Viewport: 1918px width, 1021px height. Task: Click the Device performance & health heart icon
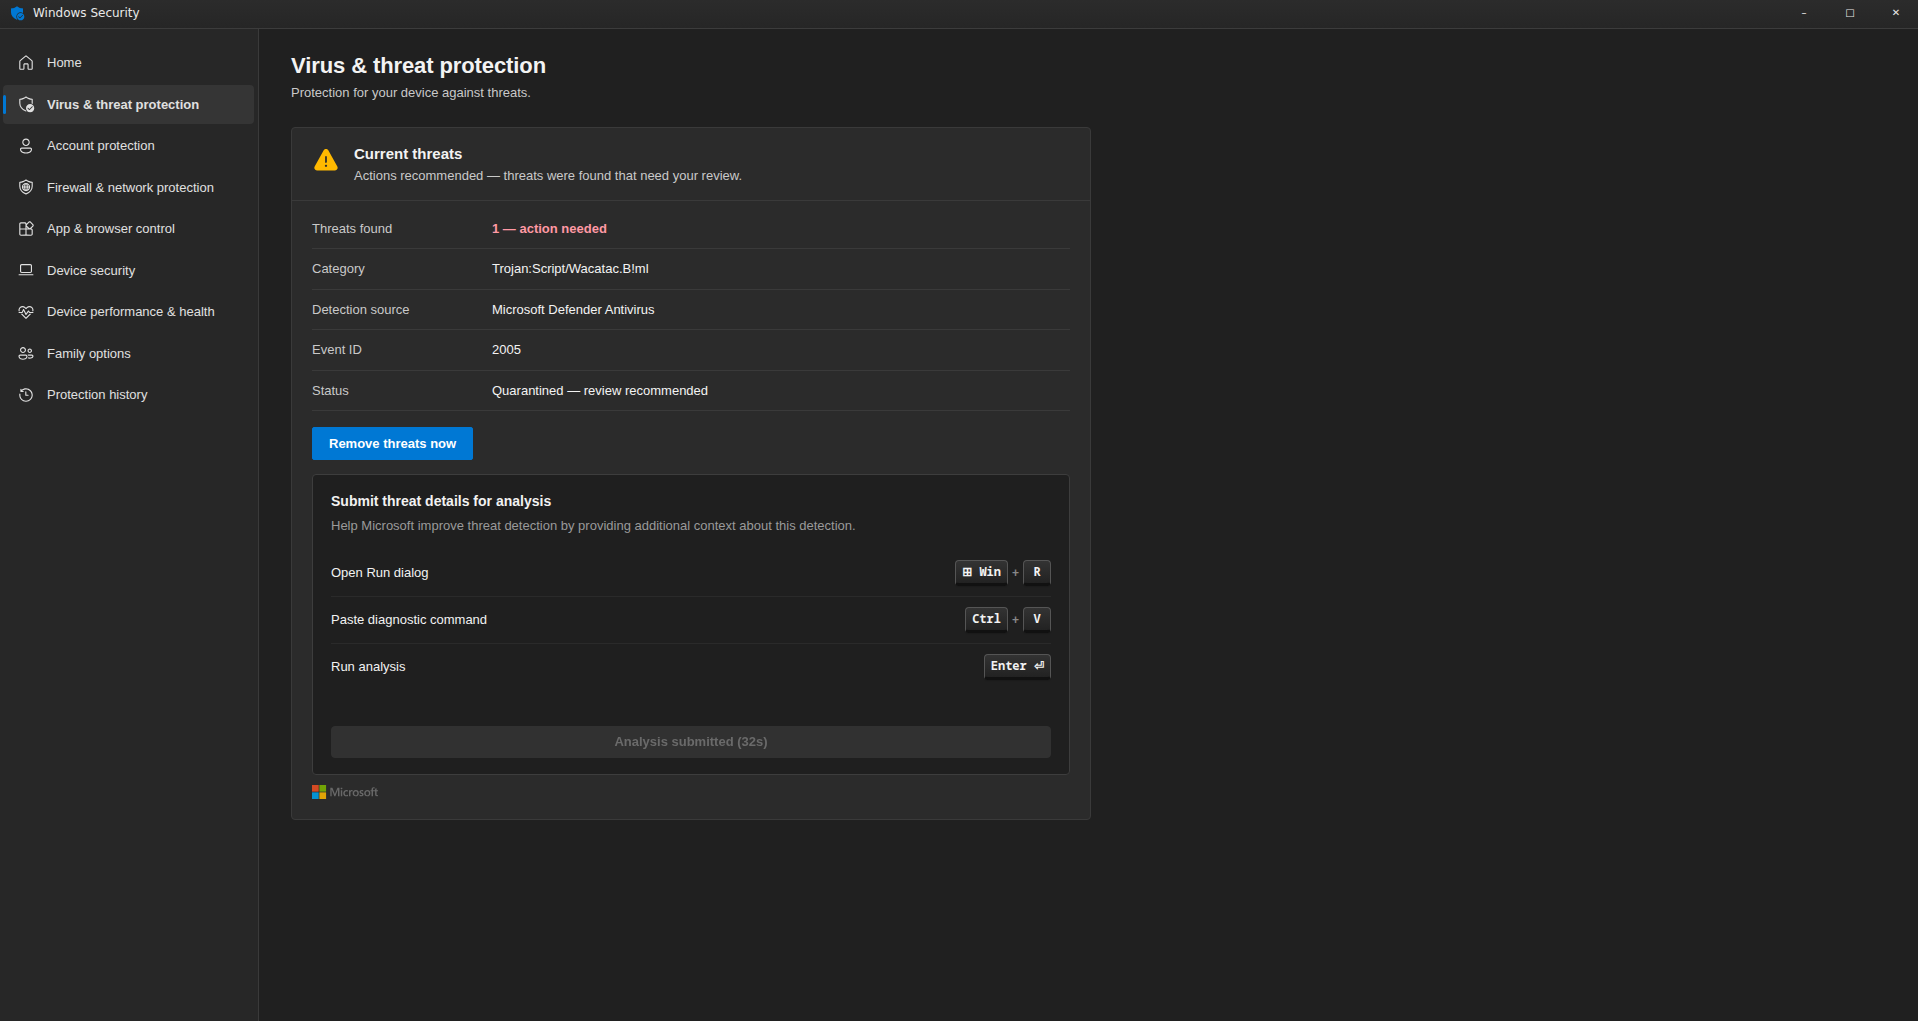[26, 312]
